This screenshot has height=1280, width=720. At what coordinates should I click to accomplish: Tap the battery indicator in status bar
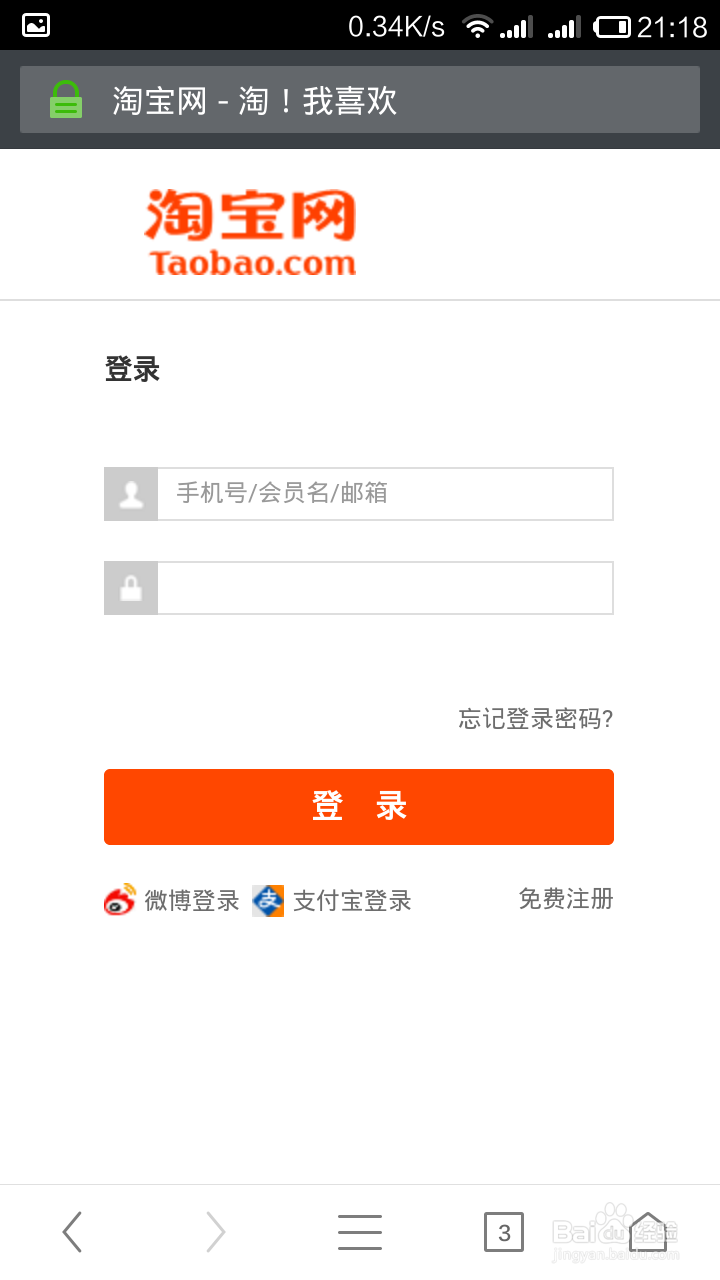point(612,25)
